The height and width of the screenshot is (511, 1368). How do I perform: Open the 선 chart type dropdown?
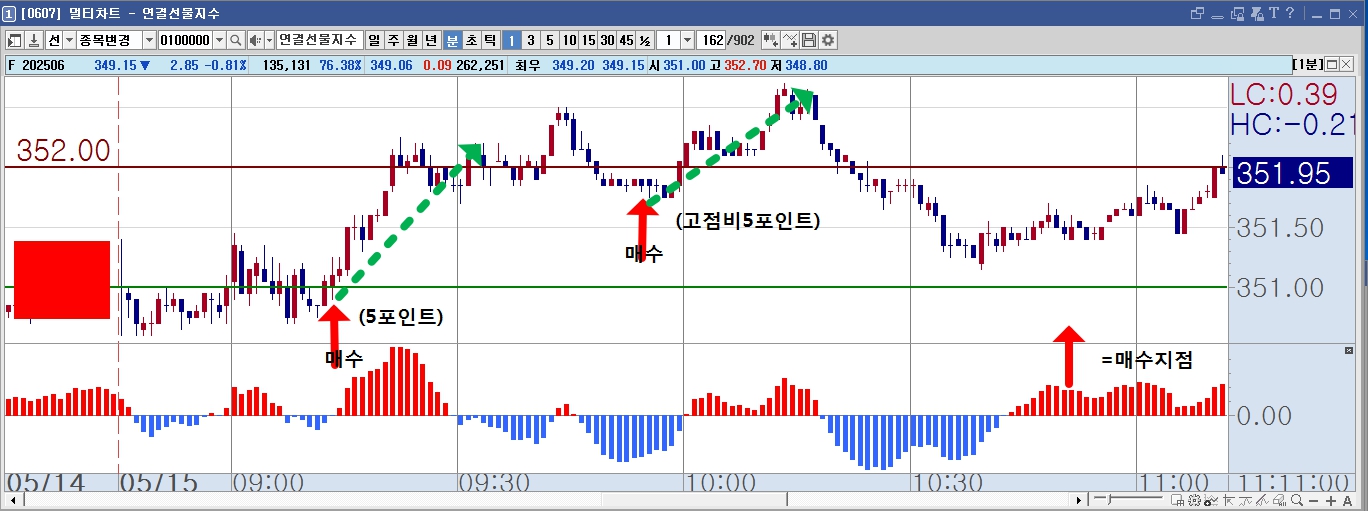coord(69,40)
